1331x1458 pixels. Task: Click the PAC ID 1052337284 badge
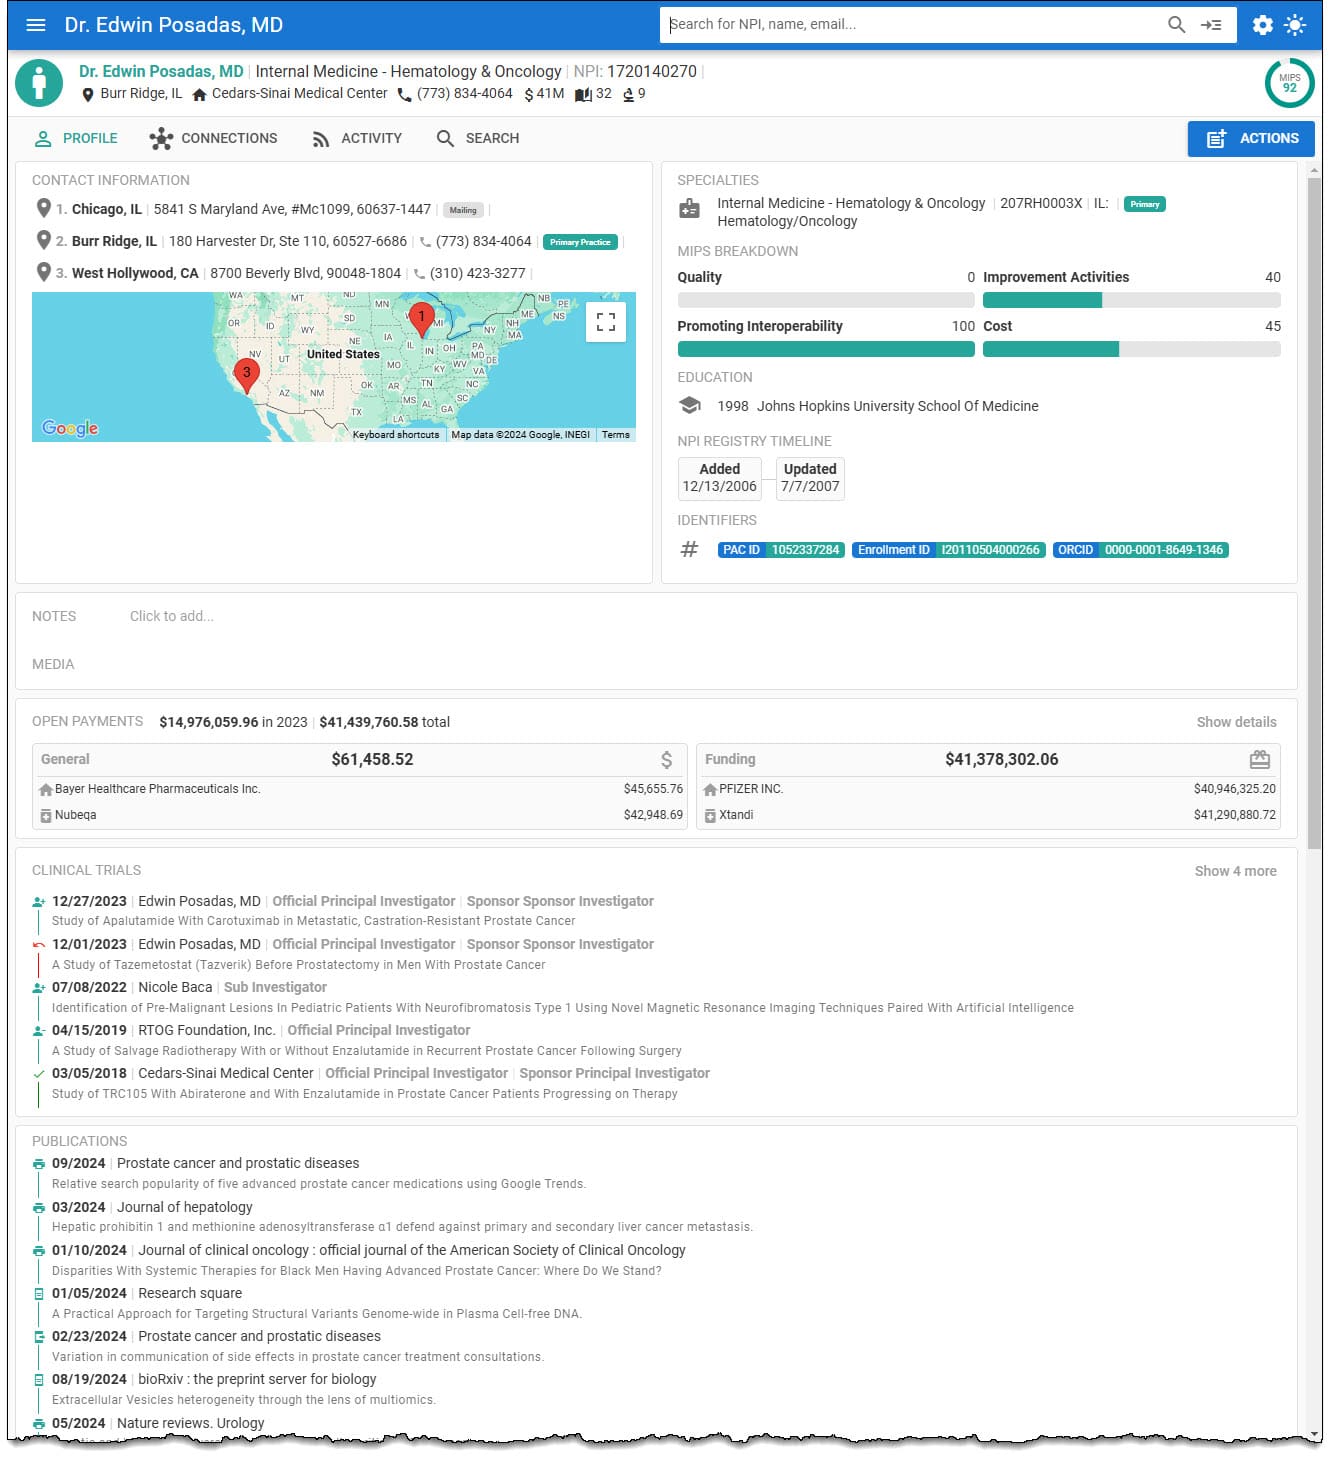781,550
